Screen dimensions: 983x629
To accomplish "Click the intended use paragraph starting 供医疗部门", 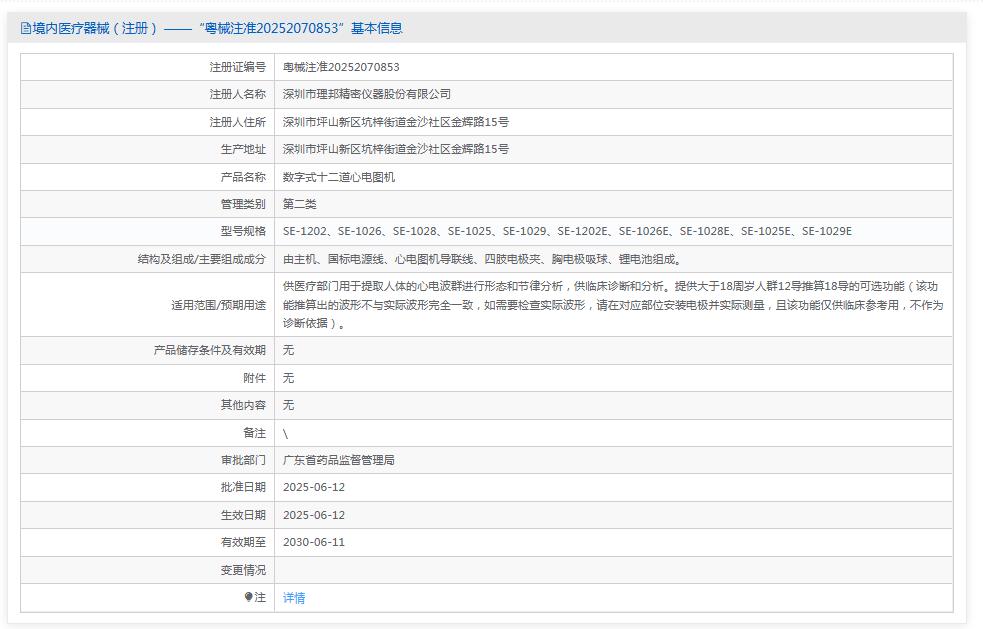I will 612,304.
